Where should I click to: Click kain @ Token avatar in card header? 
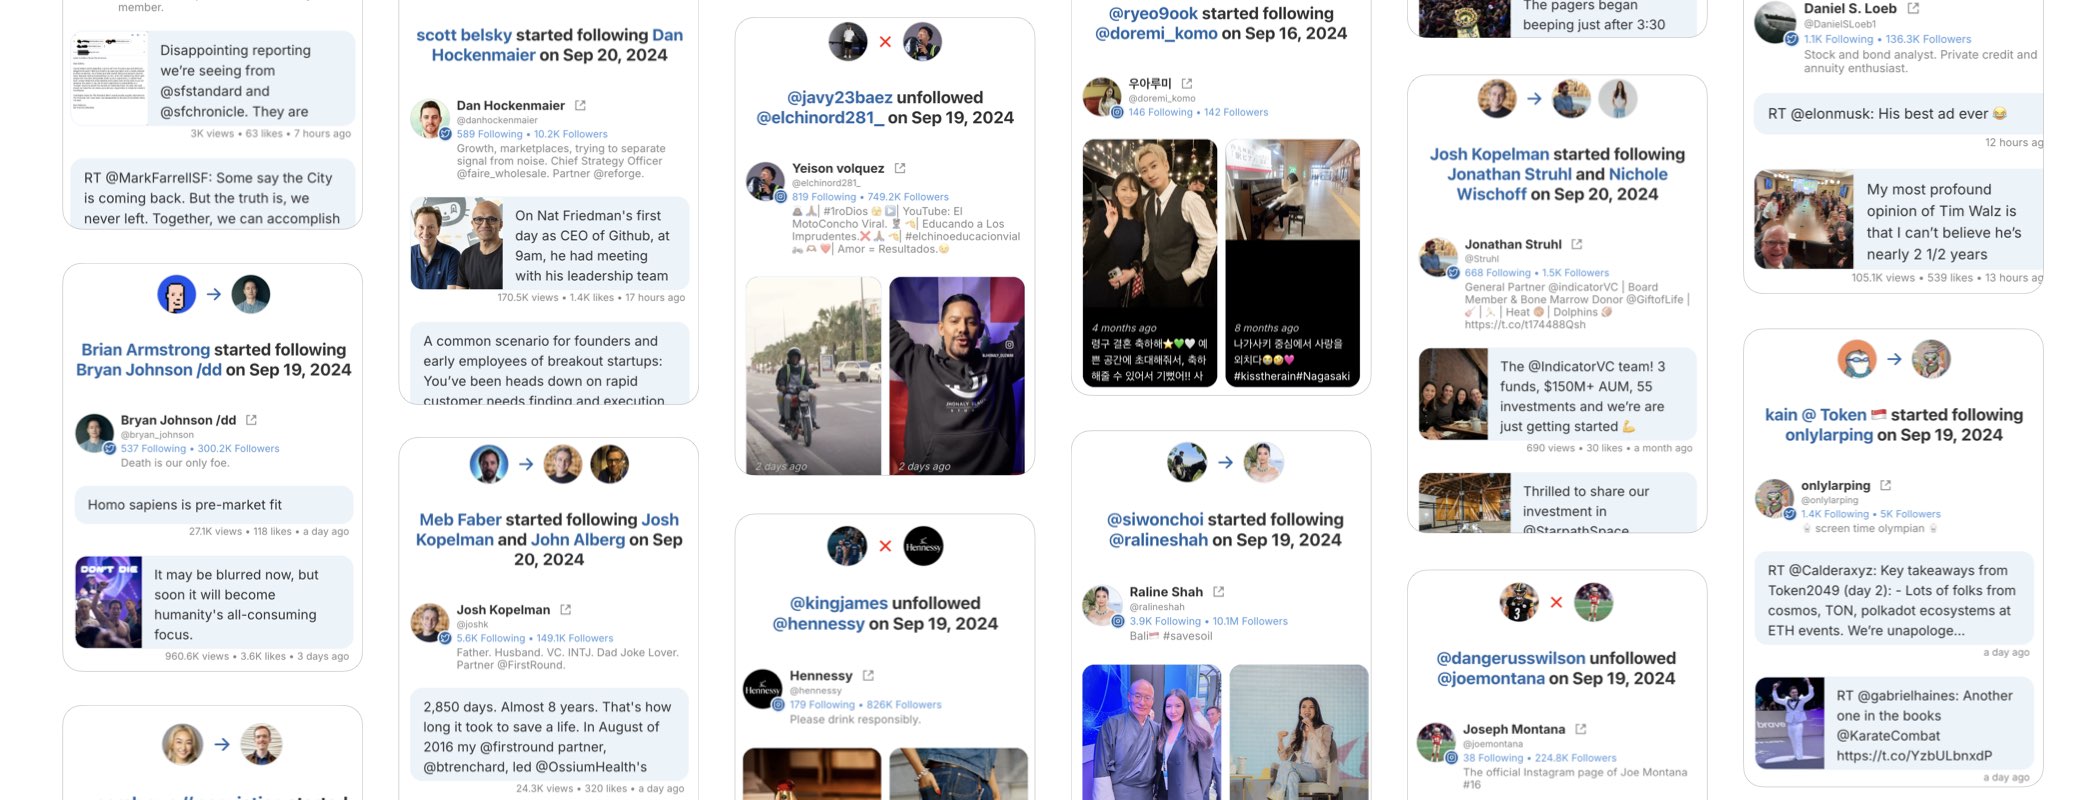pos(1857,359)
